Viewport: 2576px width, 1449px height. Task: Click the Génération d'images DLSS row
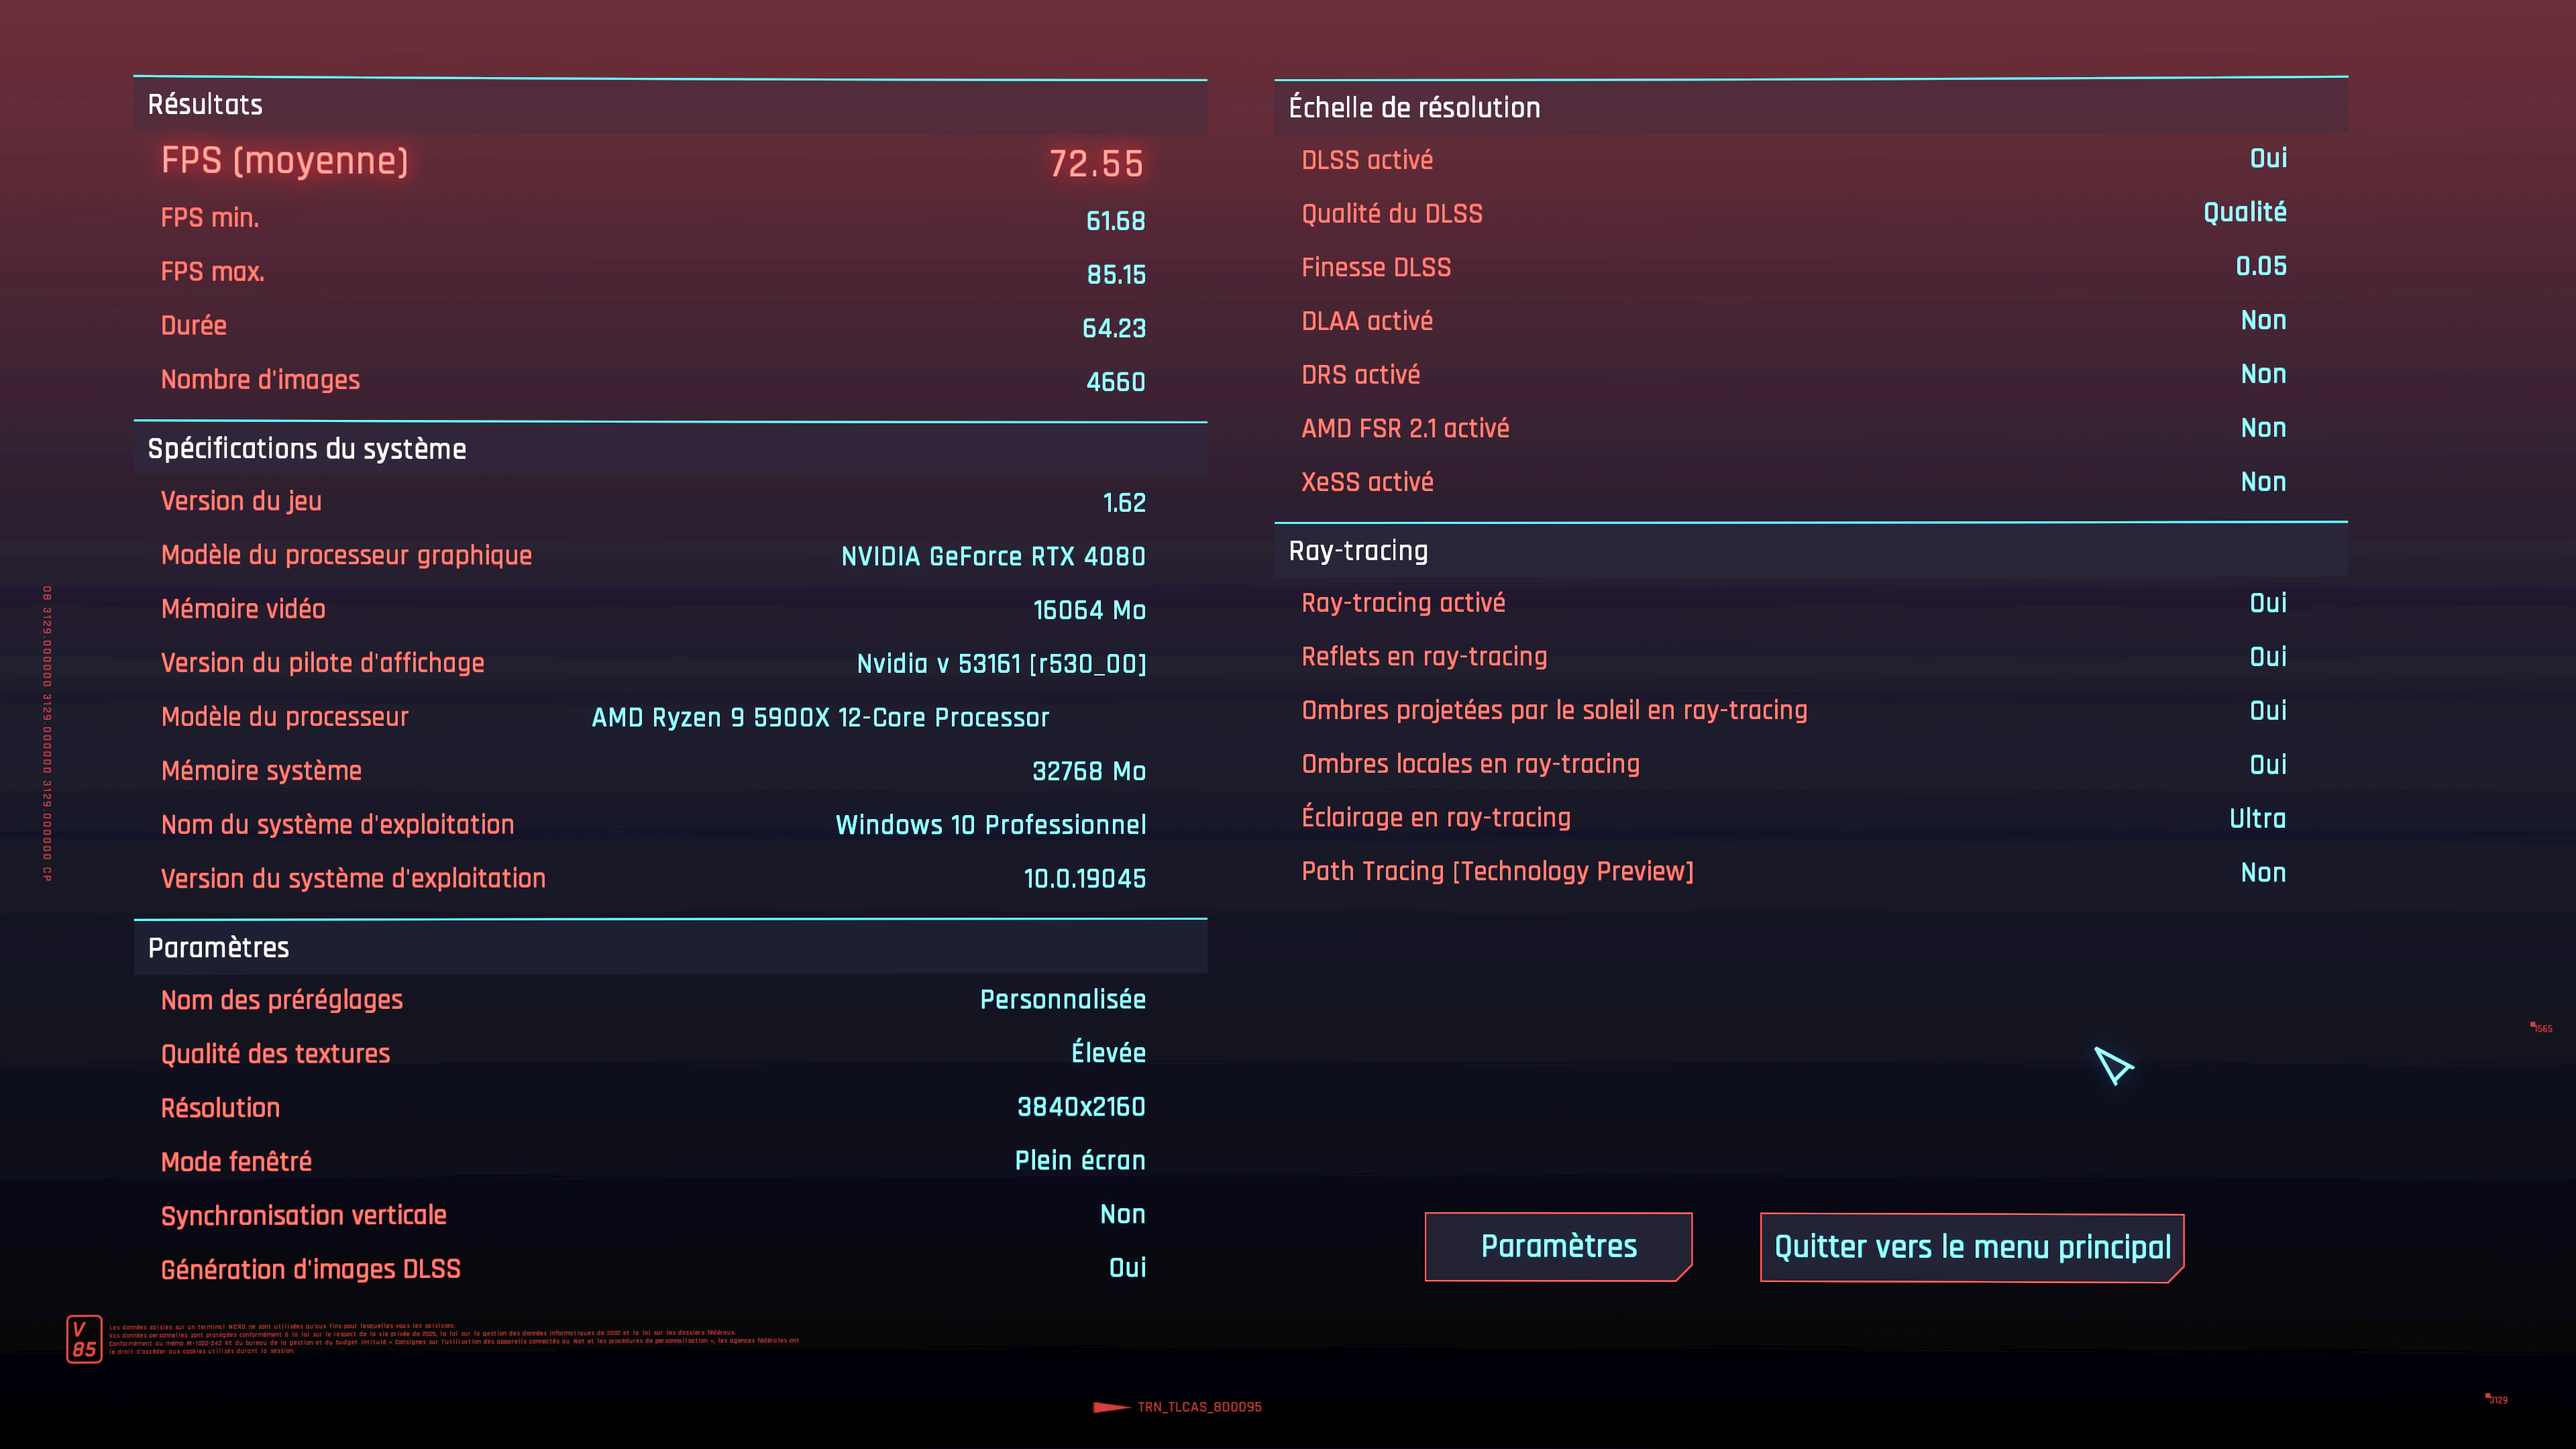click(x=652, y=1269)
